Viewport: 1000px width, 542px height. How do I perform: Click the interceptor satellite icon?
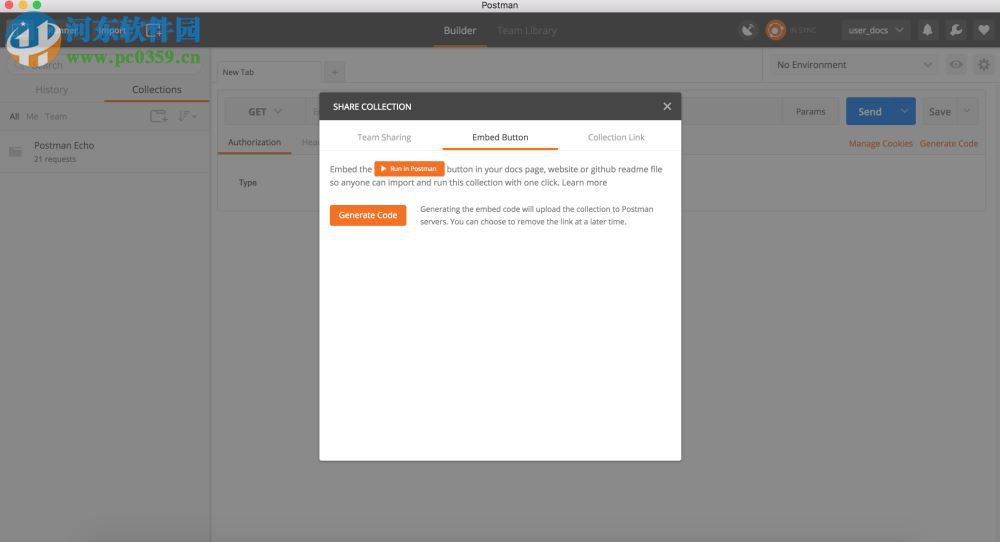click(748, 30)
